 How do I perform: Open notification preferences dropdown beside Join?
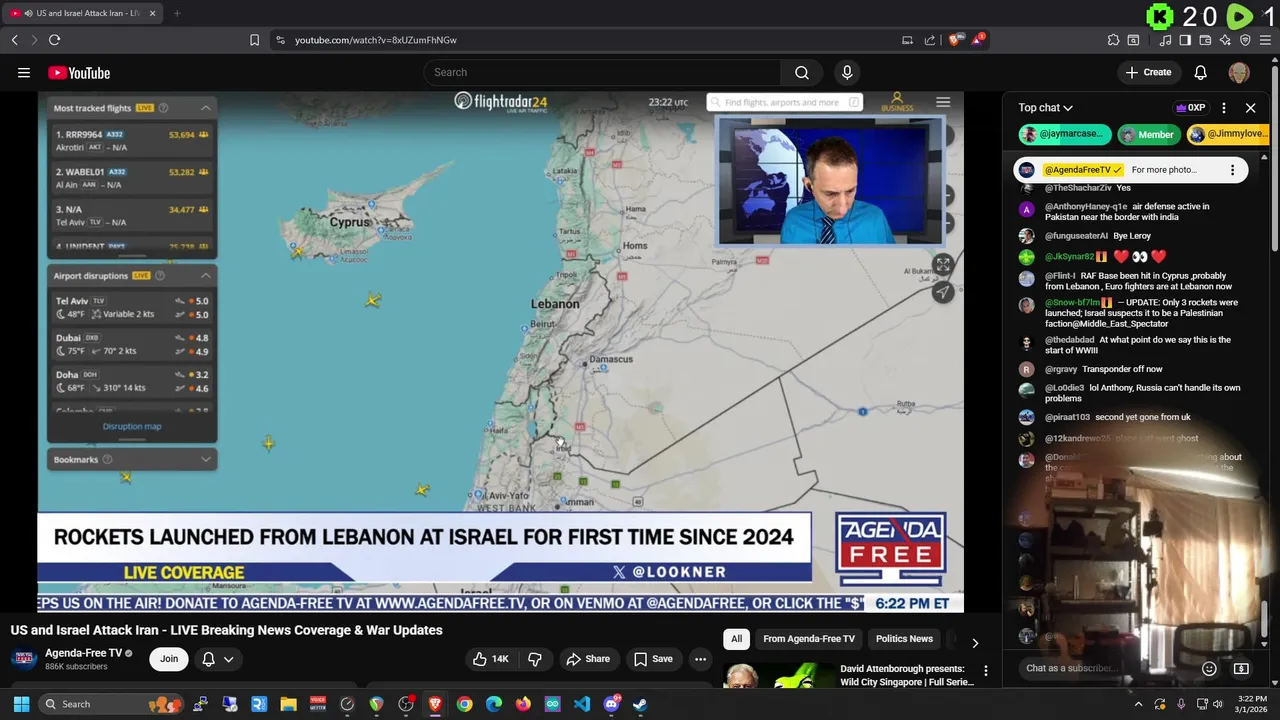pyautogui.click(x=217, y=659)
